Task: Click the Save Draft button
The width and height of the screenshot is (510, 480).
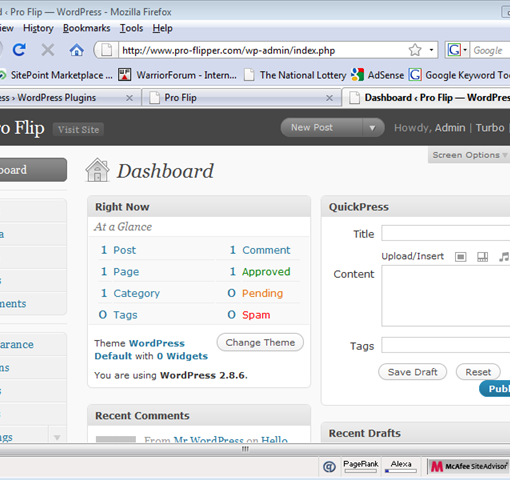Action: (412, 372)
